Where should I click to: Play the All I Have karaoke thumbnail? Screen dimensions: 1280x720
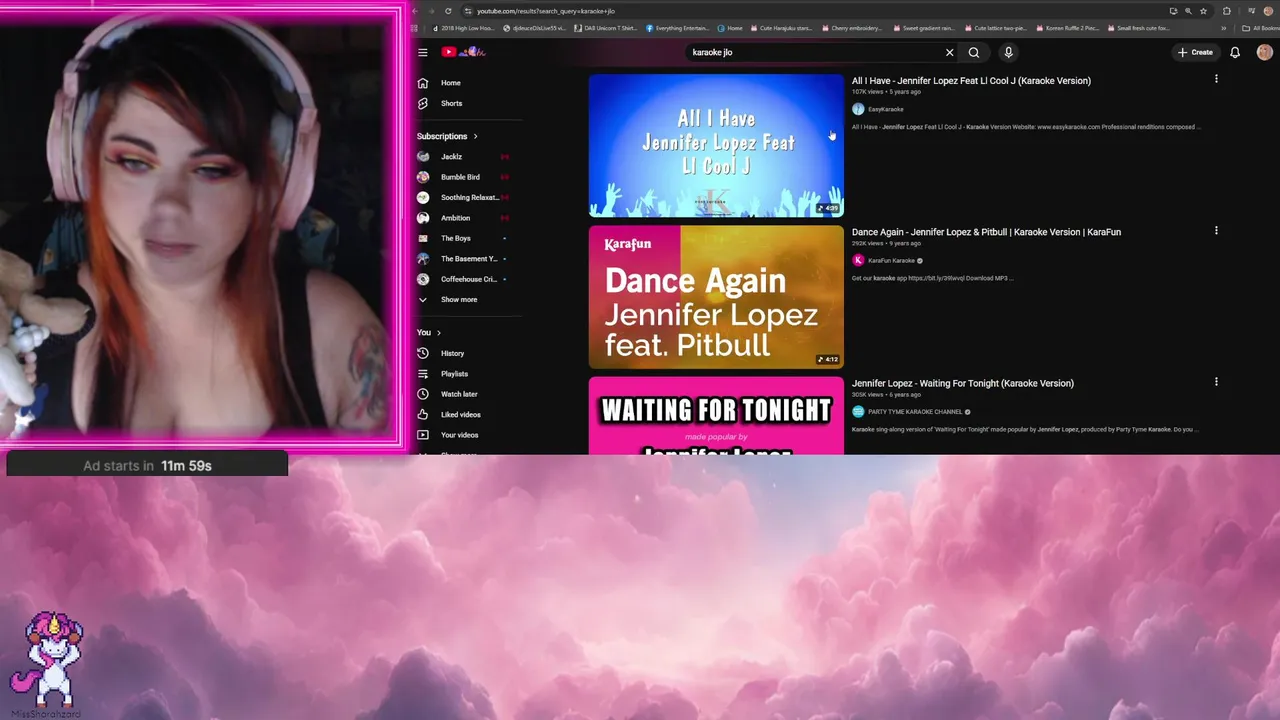tap(716, 145)
